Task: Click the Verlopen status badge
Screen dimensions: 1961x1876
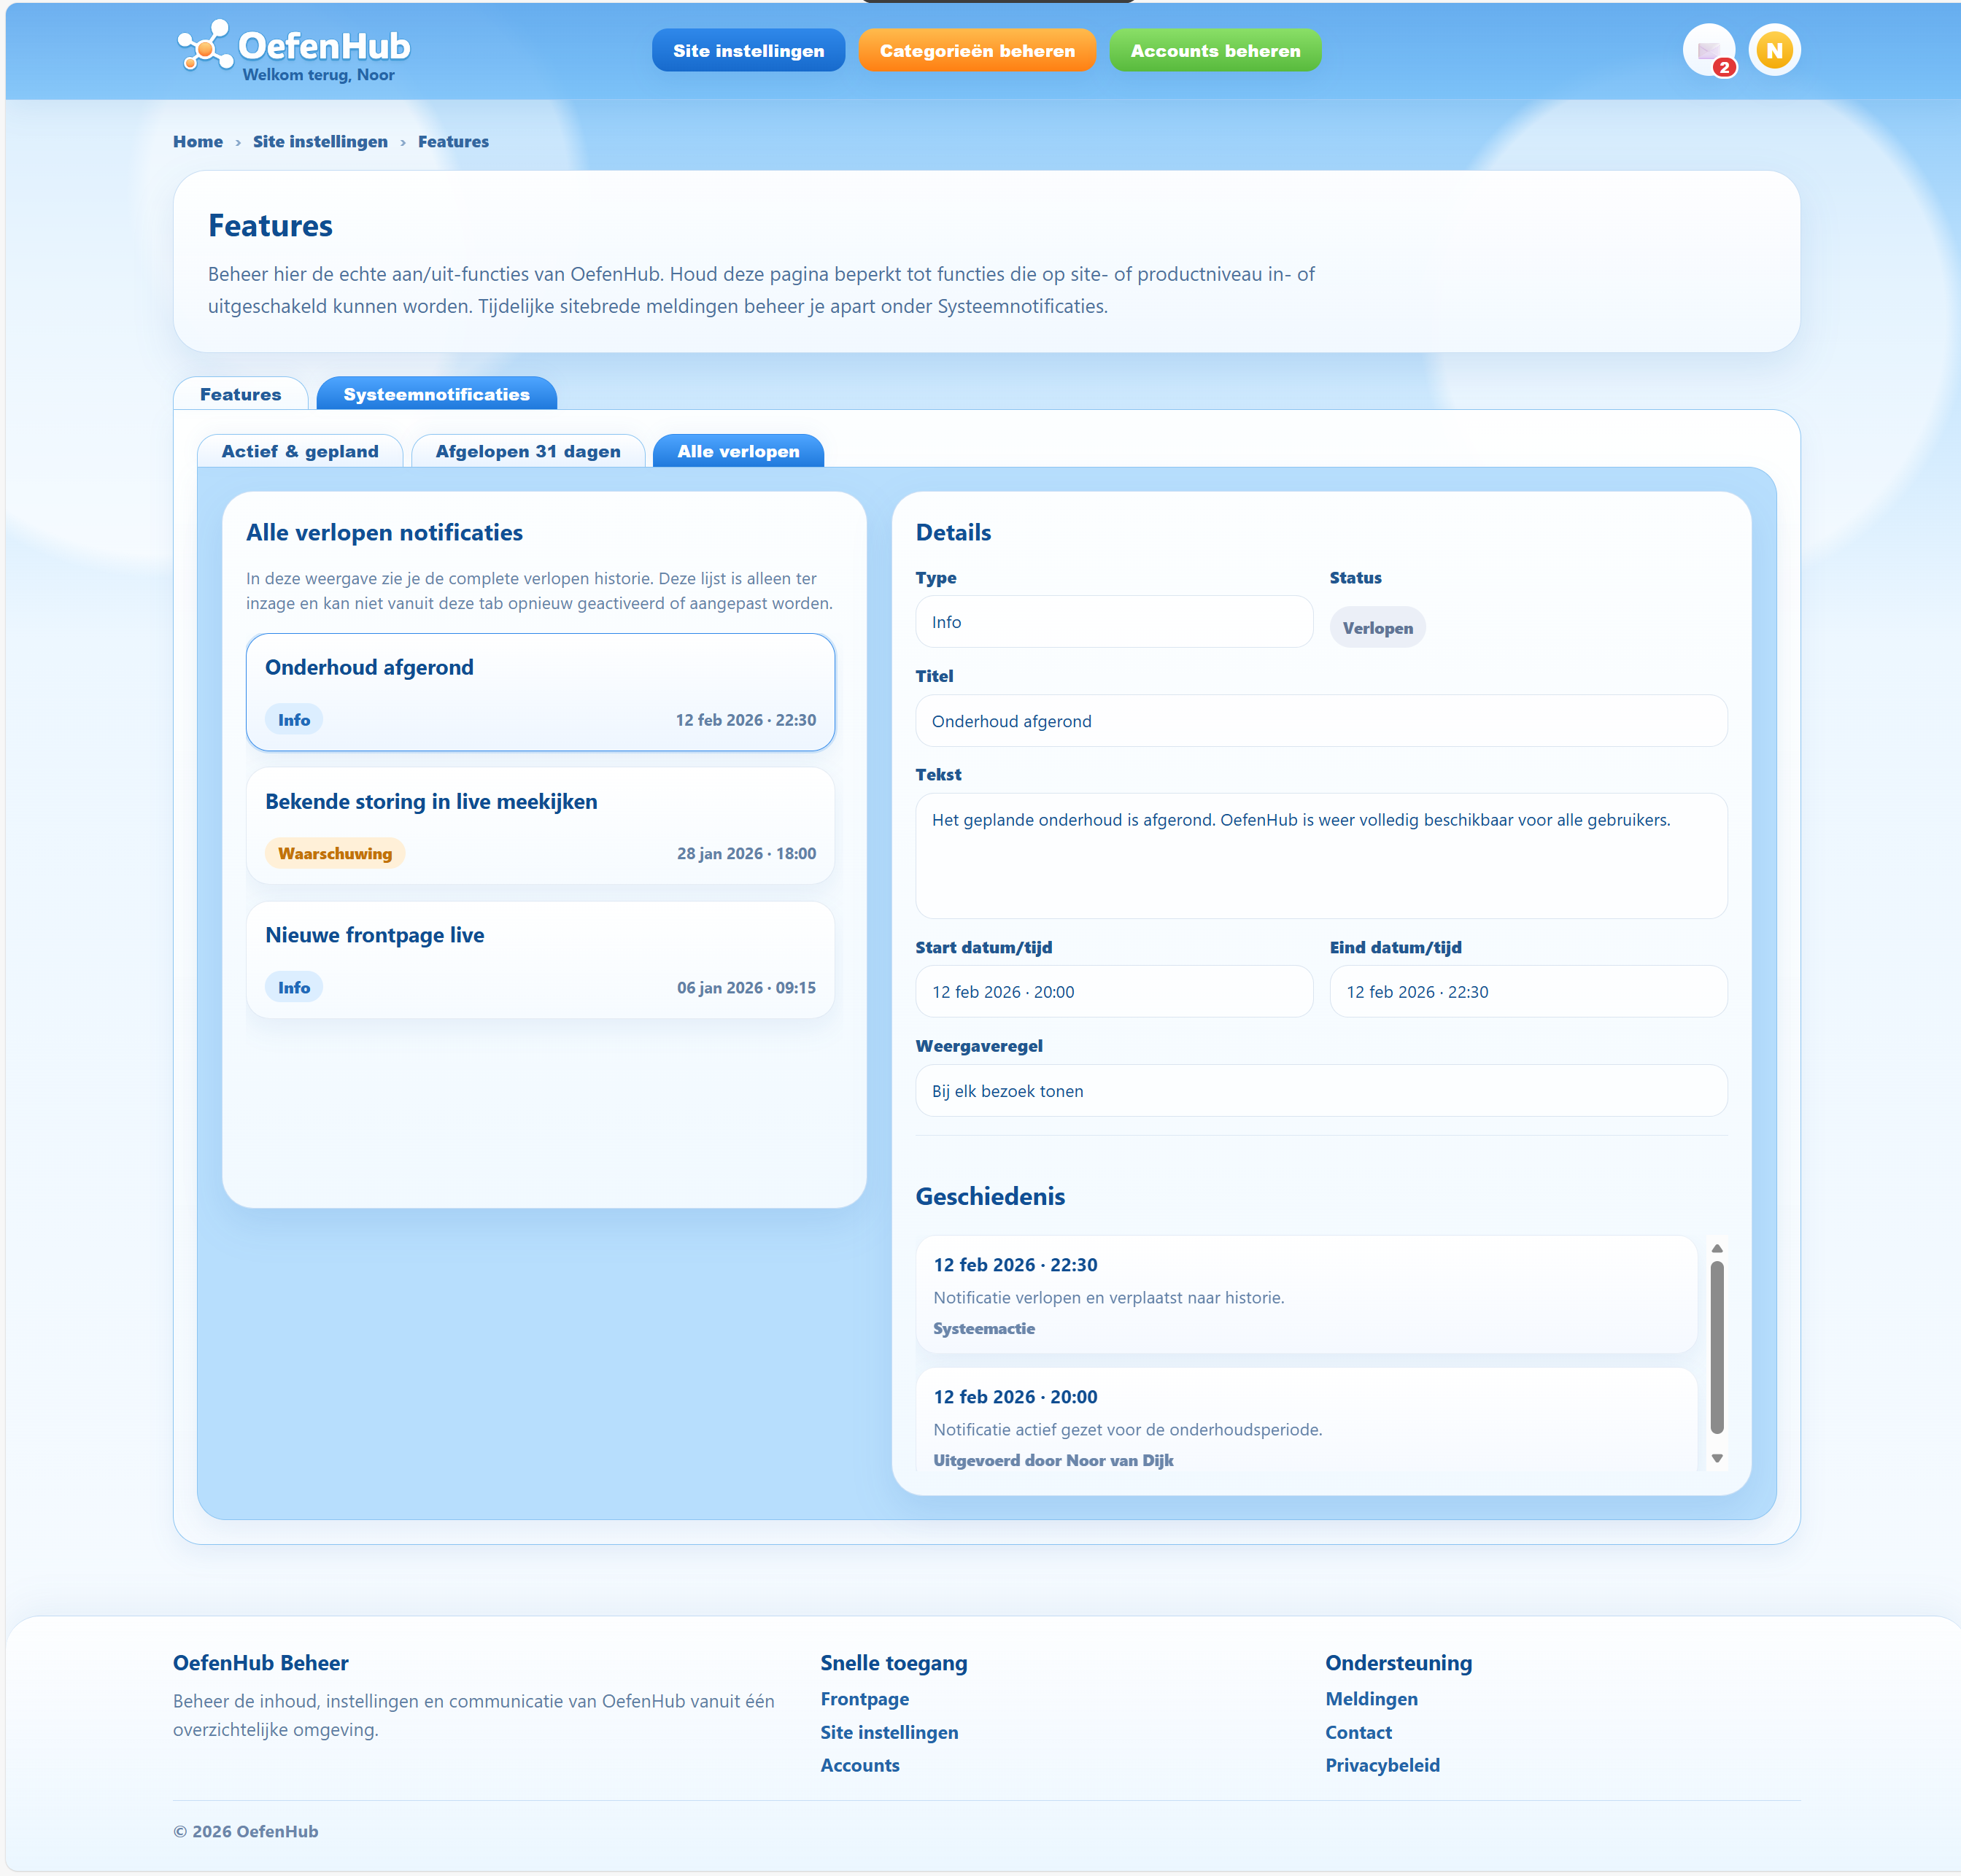Action: coord(1377,628)
